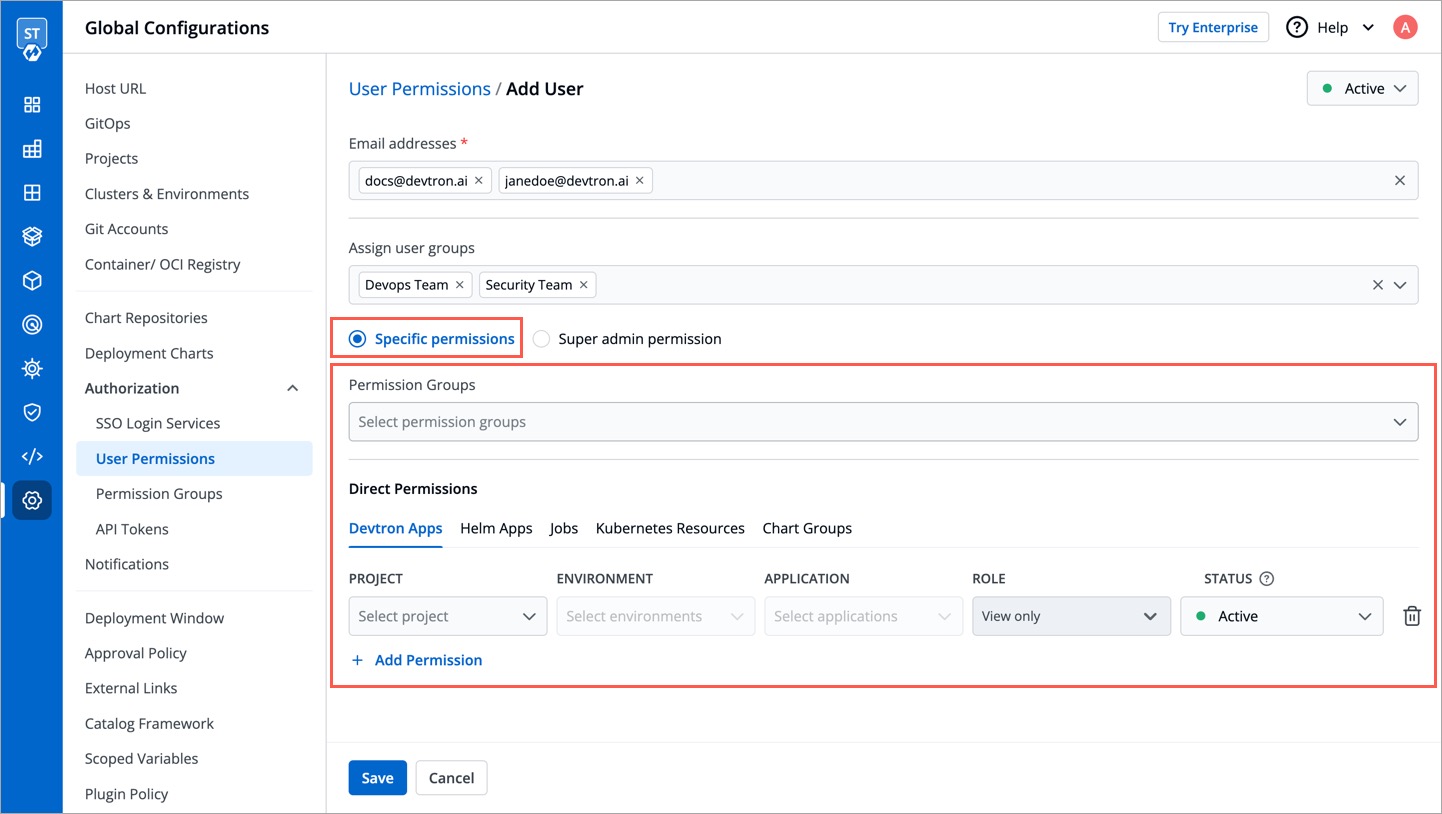Viewport: 1442px width, 814px height.
Task: Remove janedoe@devtron.ai email chip
Action: pyautogui.click(x=640, y=181)
